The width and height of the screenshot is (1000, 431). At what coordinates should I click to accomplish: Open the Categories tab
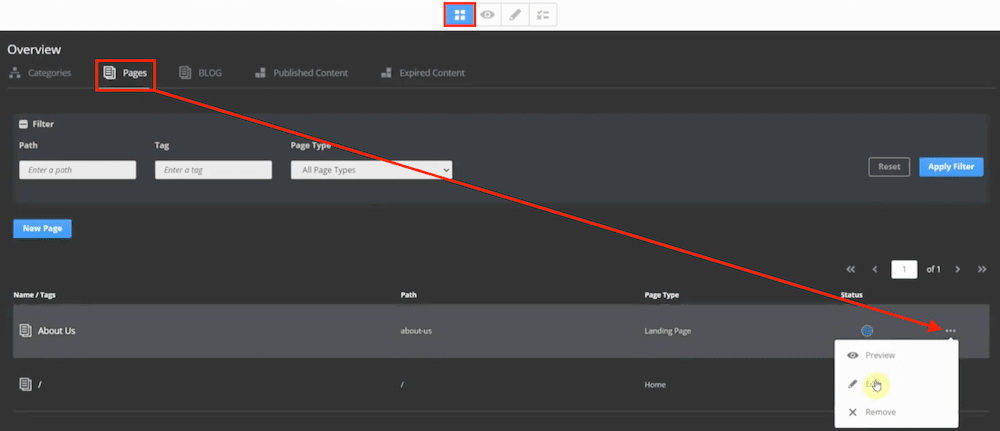pyautogui.click(x=40, y=73)
